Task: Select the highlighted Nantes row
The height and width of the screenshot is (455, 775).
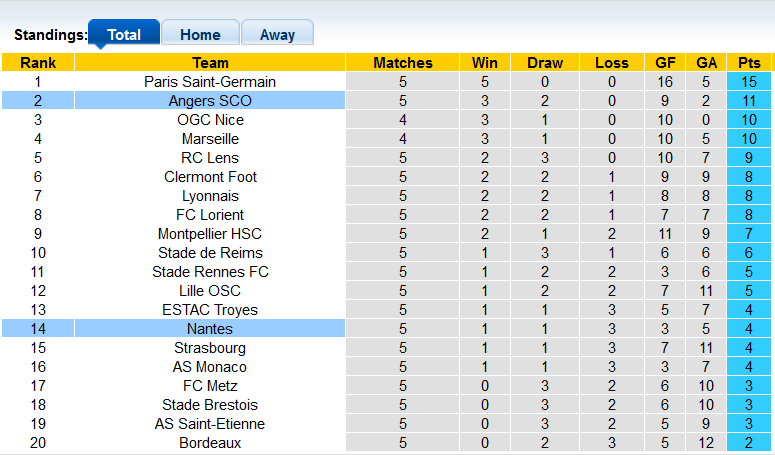Action: (210, 329)
